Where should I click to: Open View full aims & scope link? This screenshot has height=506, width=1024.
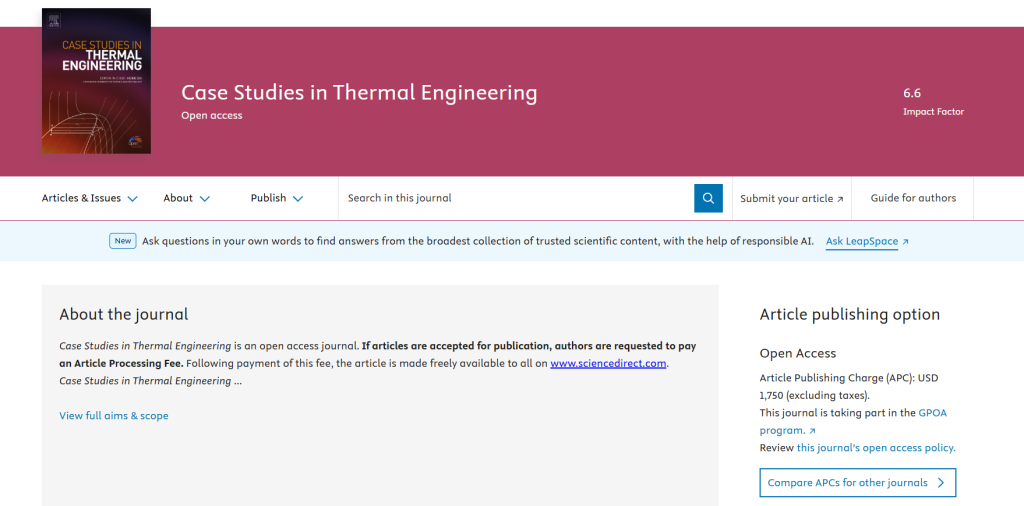click(x=114, y=415)
